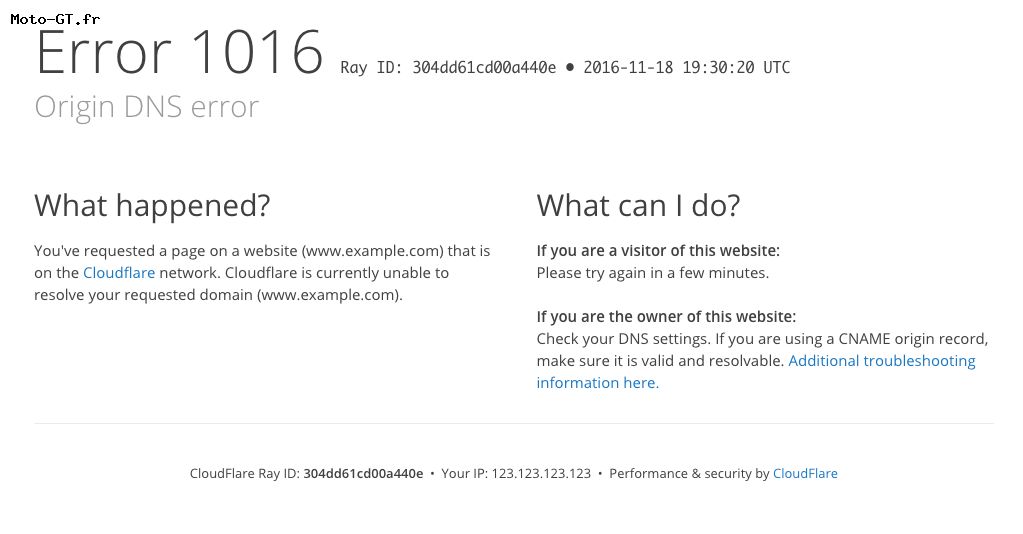This screenshot has width=1023, height=534.
Task: Click 'Performance & security by' footer text
Action: (x=690, y=473)
